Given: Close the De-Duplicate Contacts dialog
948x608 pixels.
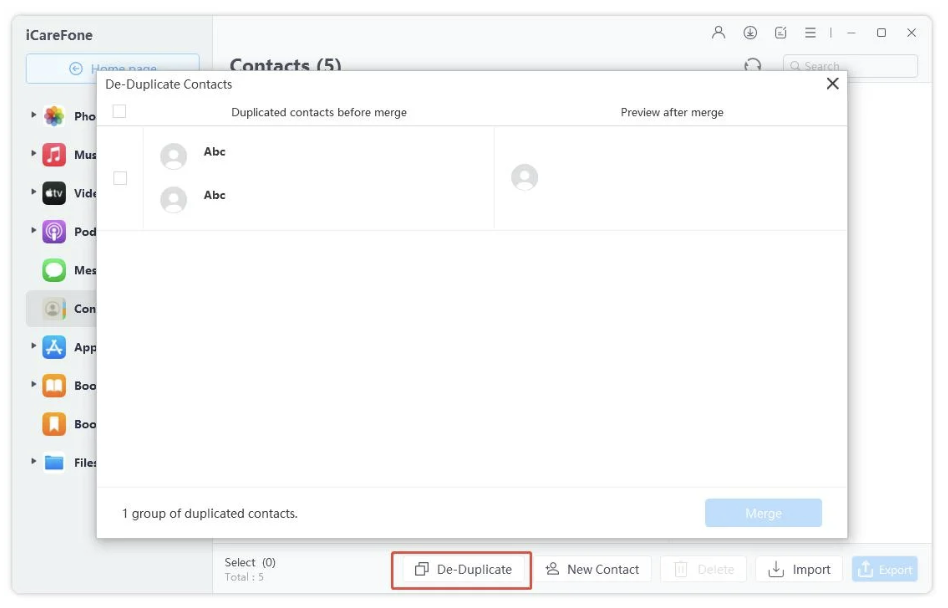Looking at the screenshot, I should click(832, 84).
